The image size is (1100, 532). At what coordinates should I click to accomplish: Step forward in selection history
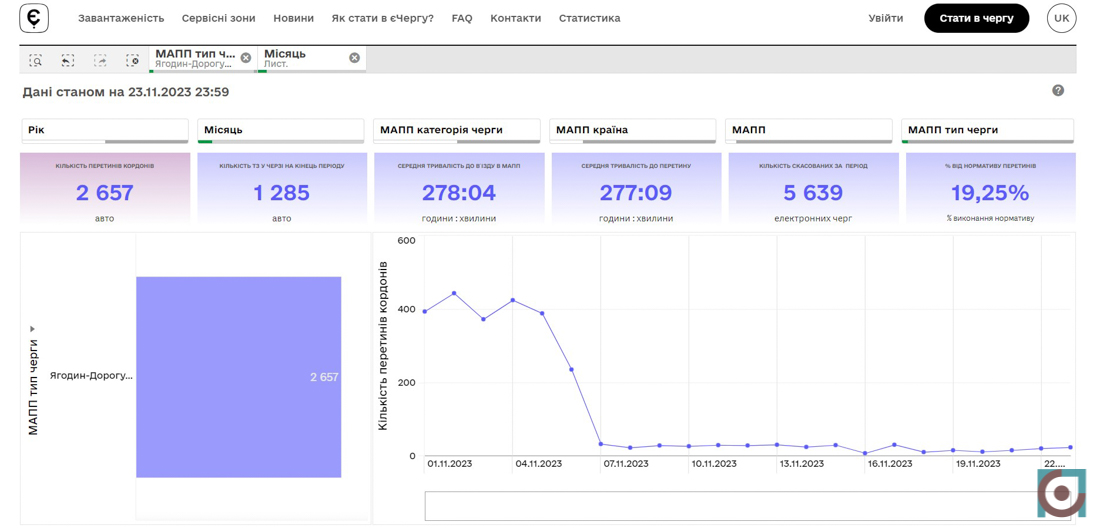click(100, 60)
